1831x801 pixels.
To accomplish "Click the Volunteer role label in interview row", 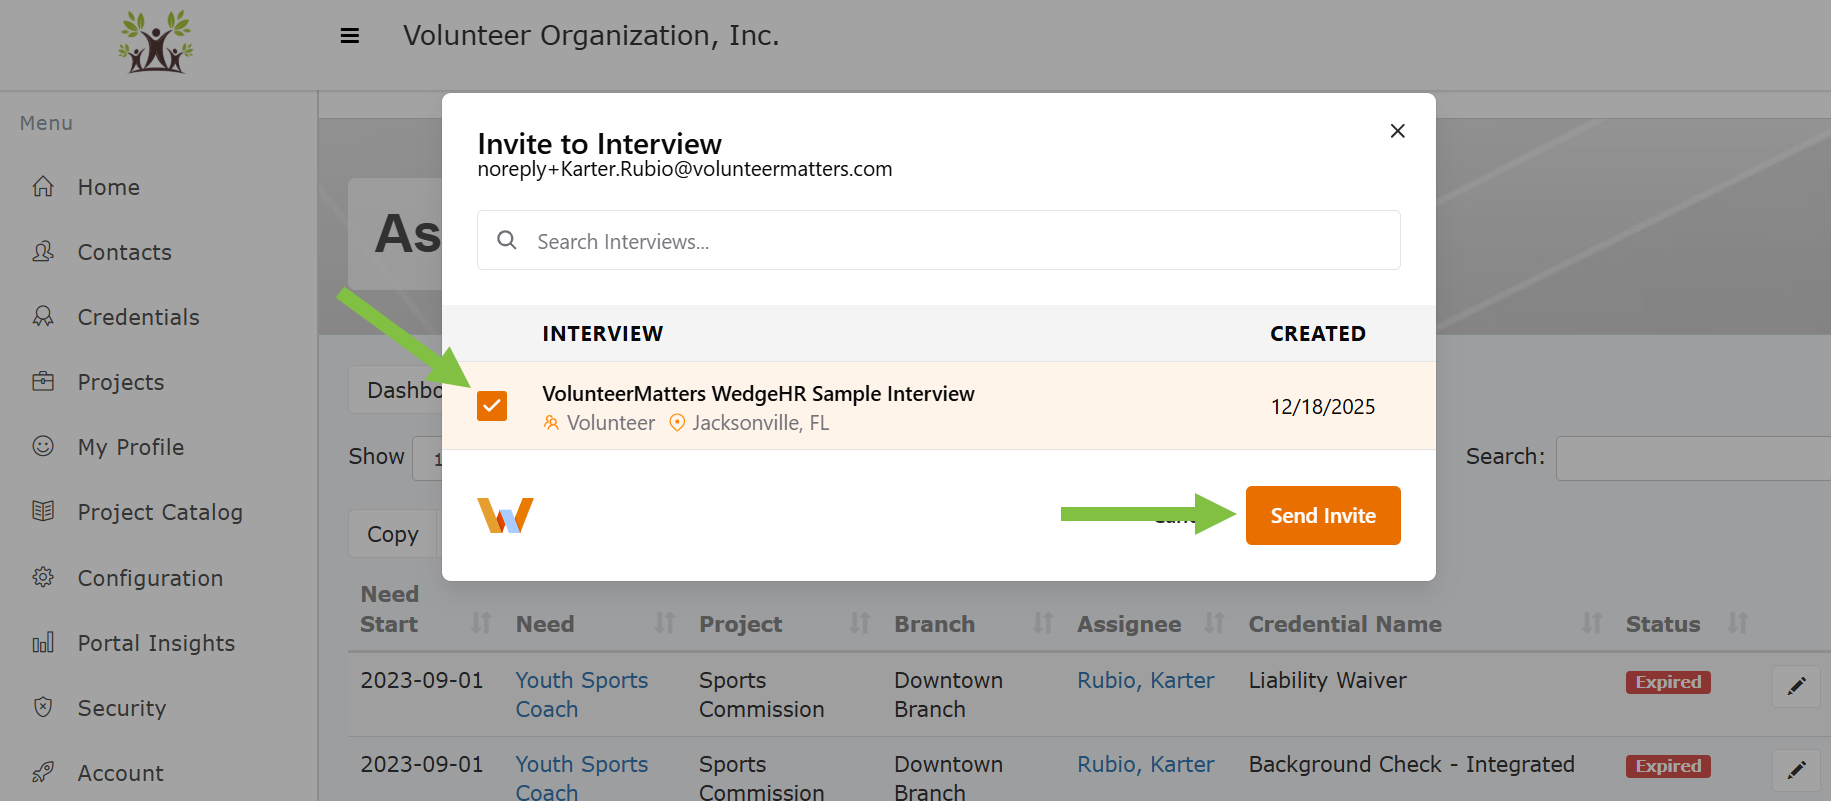I will tap(611, 423).
